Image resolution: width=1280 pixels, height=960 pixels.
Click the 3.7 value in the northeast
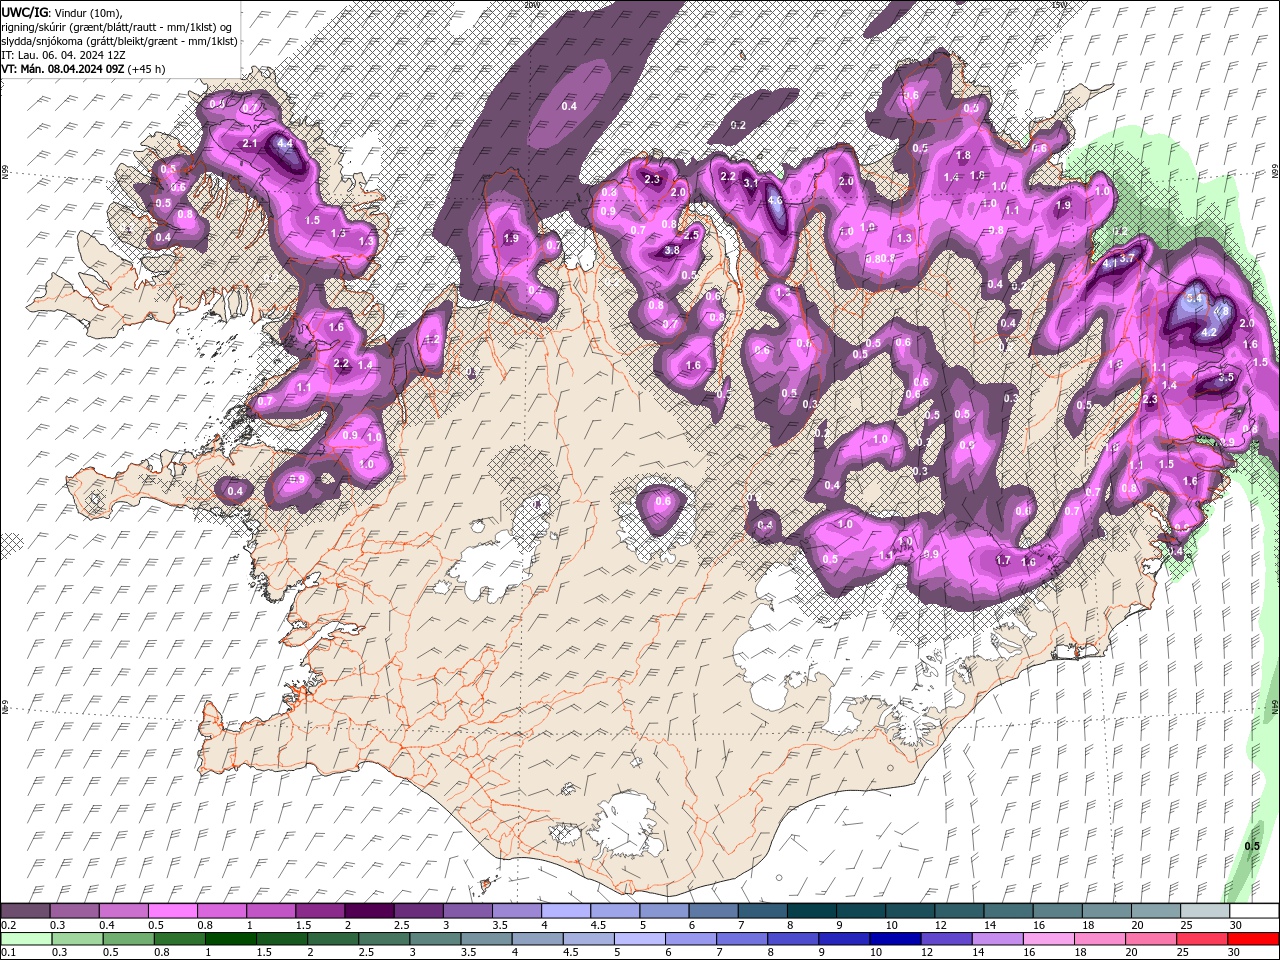(1128, 259)
